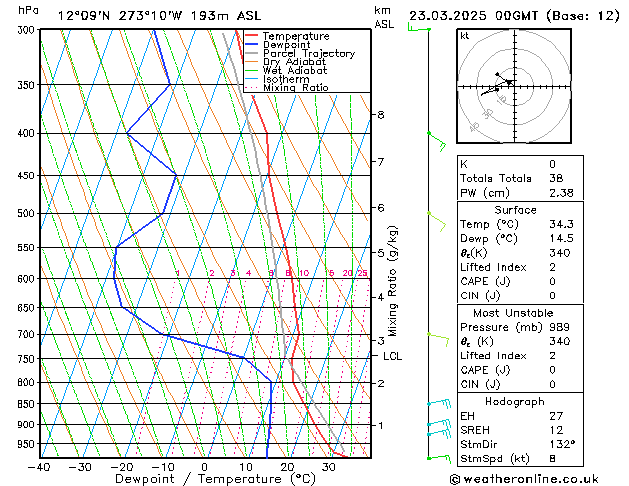Viewport: 629px width, 486px height.
Task: Click the 500 hPa pressure label
Action: point(28,213)
